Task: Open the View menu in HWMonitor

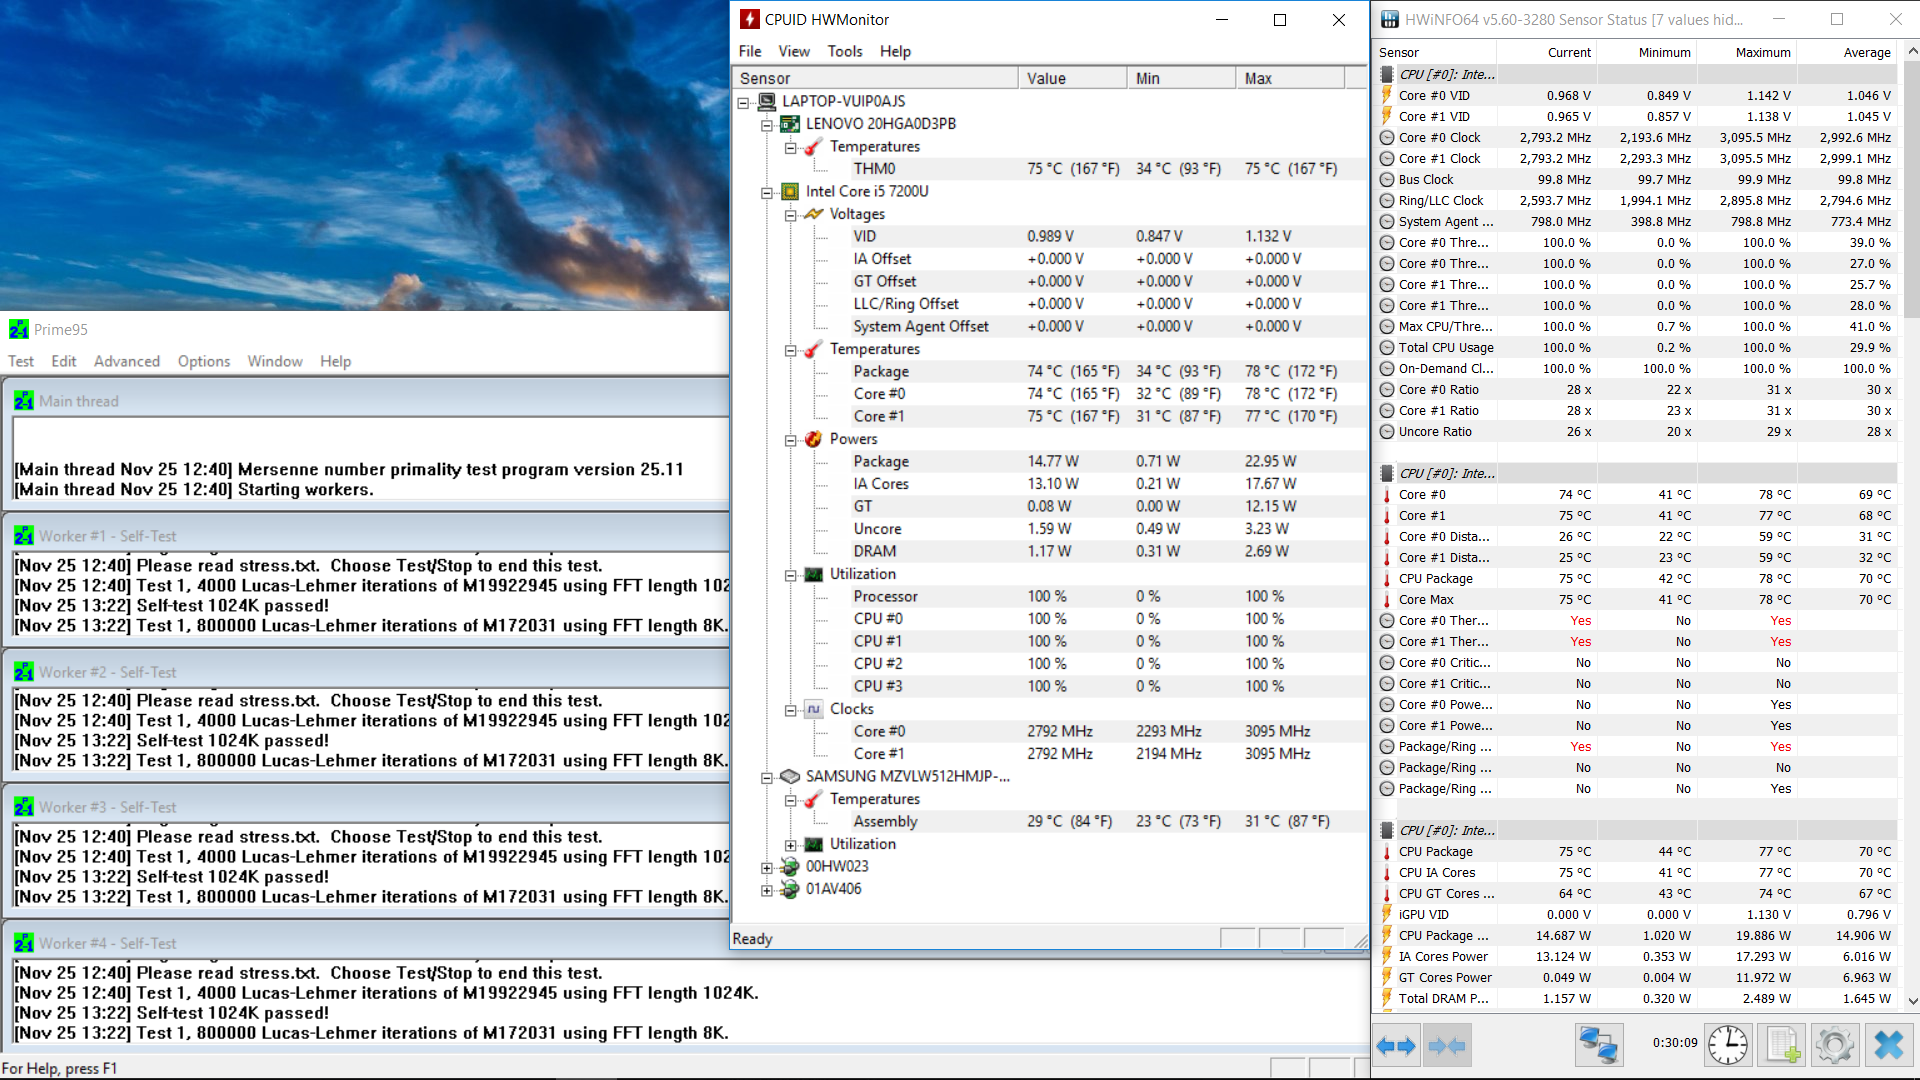Action: tap(794, 51)
